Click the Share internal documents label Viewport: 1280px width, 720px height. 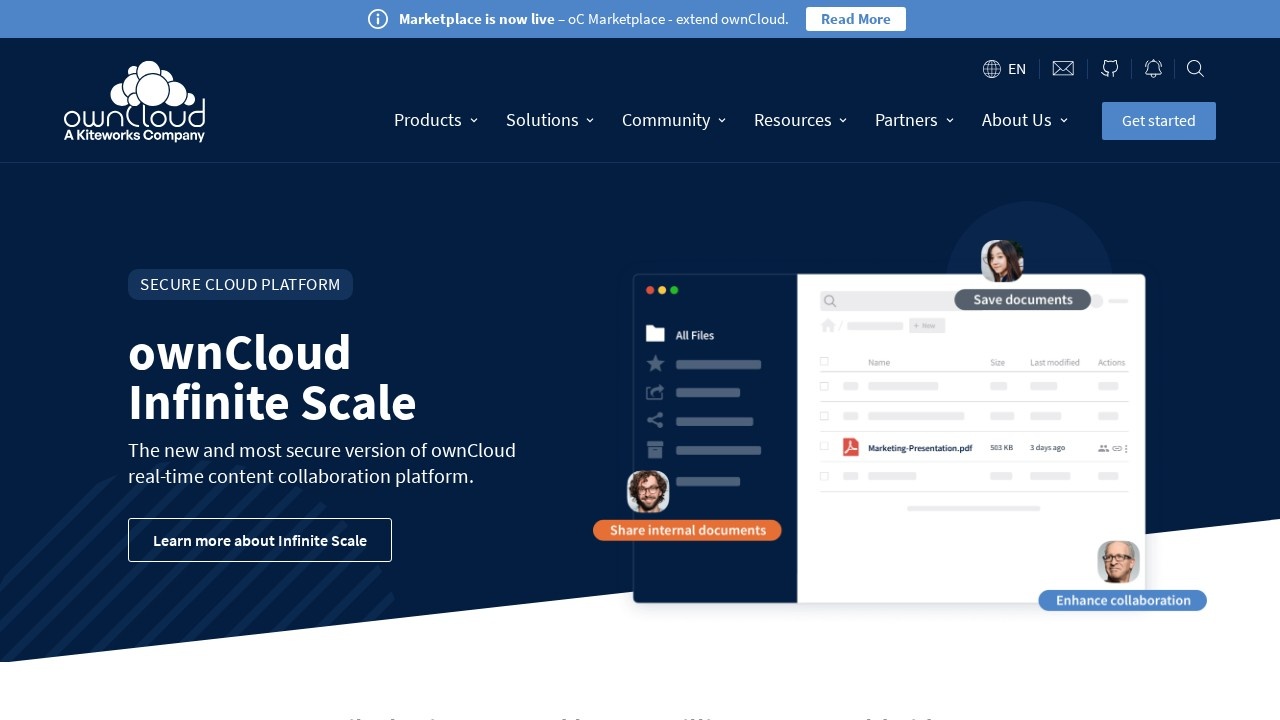(x=687, y=530)
